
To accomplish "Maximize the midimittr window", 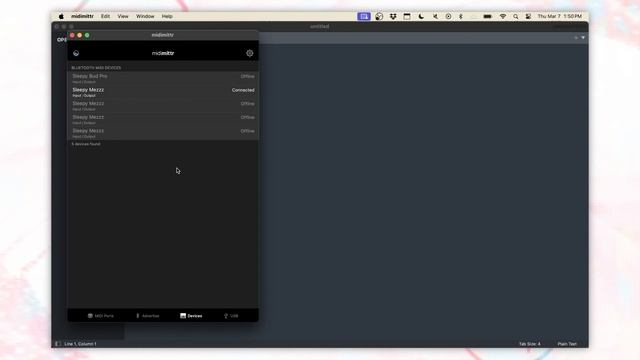I will coord(87,35).
